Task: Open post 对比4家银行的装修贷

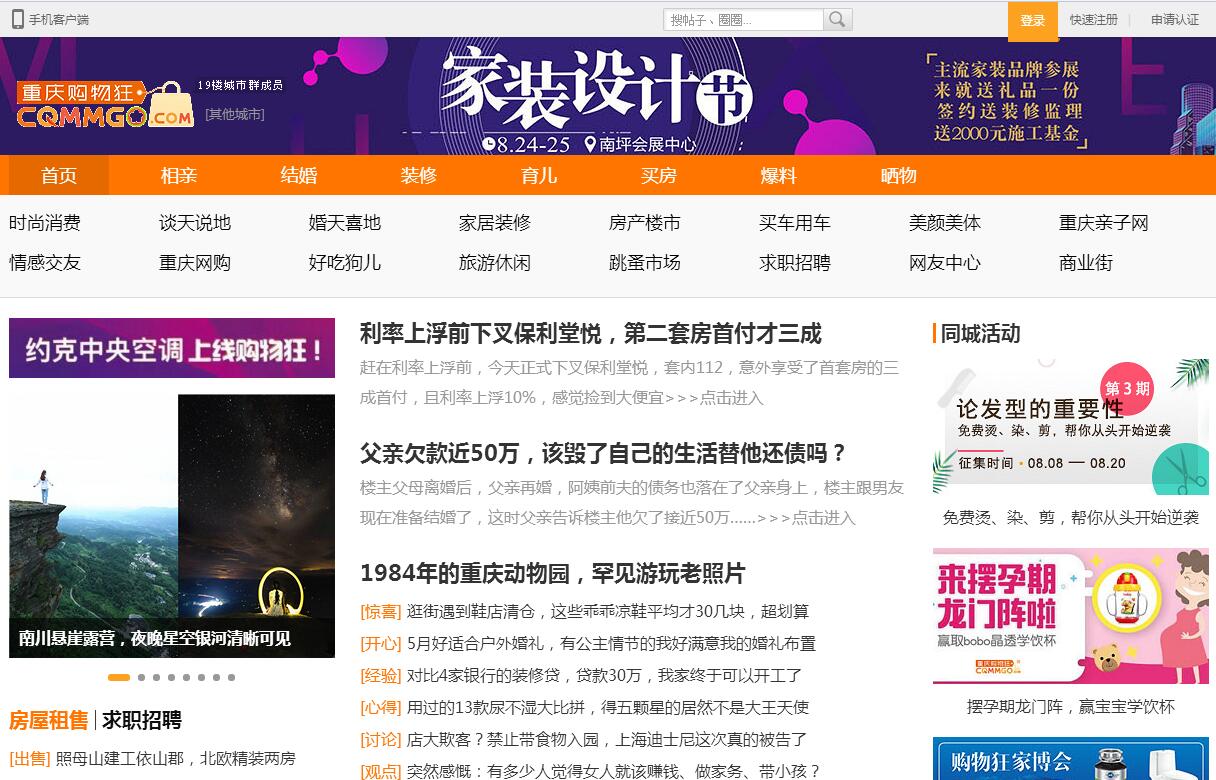Action: [605, 675]
